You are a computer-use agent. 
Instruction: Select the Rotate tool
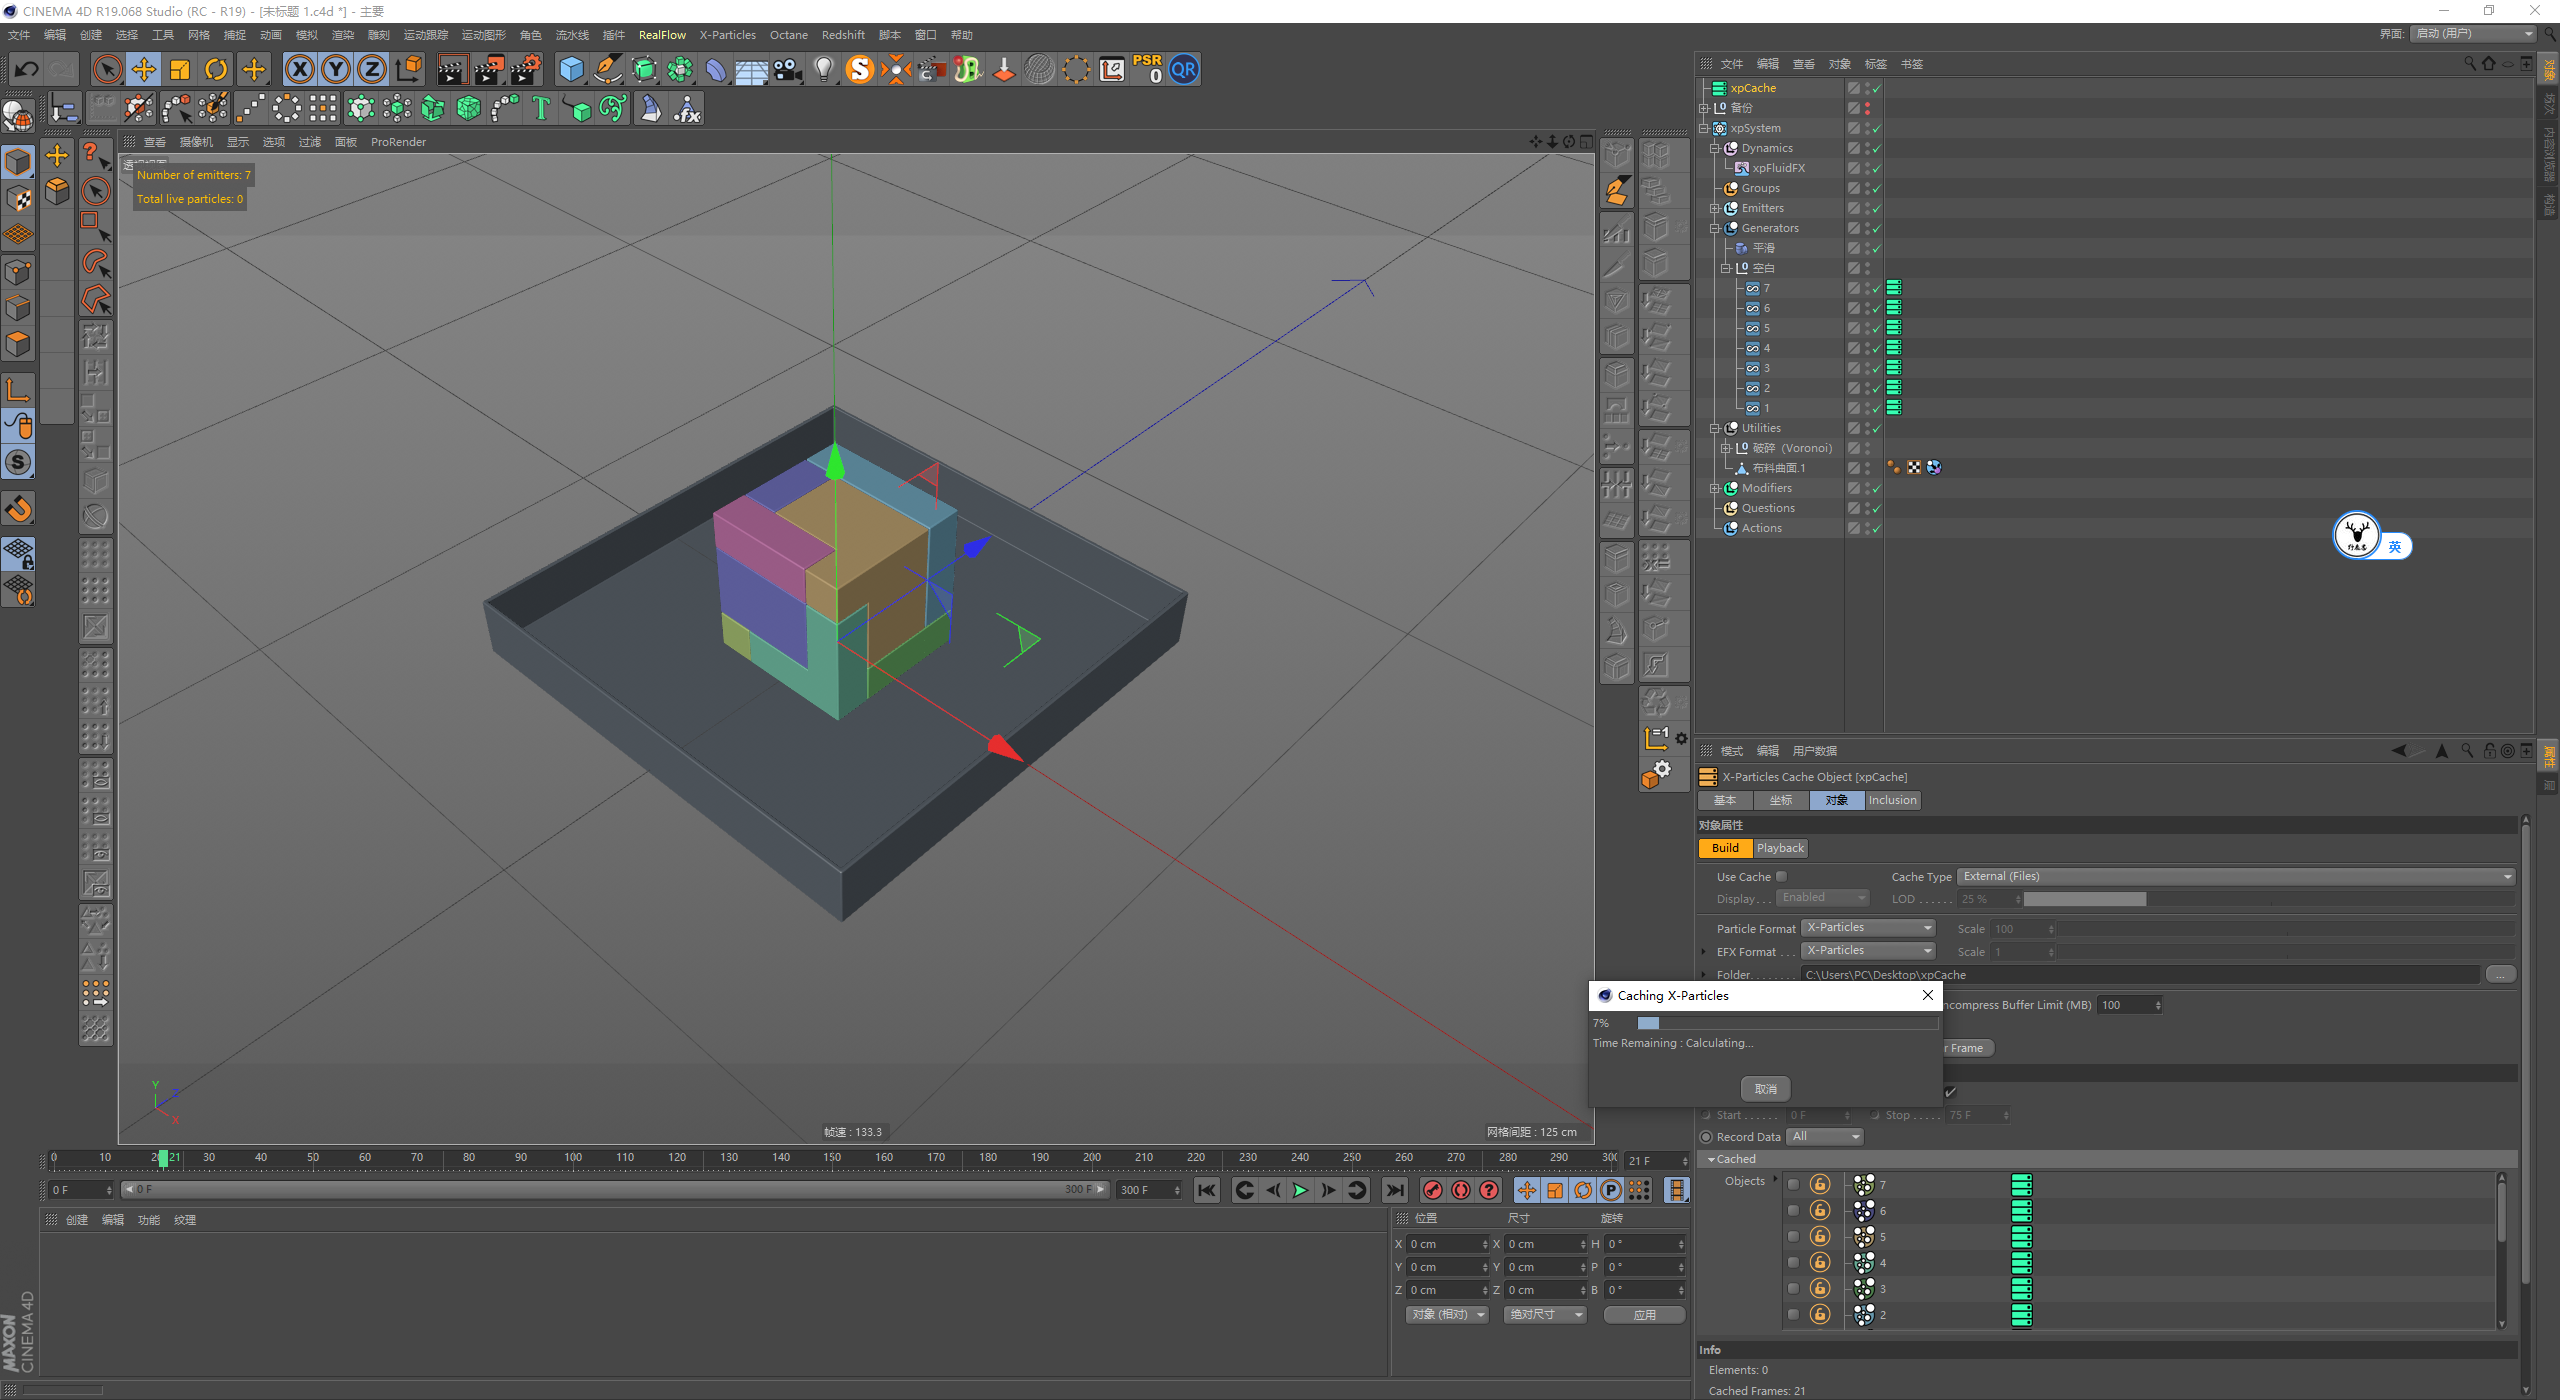(x=216, y=70)
